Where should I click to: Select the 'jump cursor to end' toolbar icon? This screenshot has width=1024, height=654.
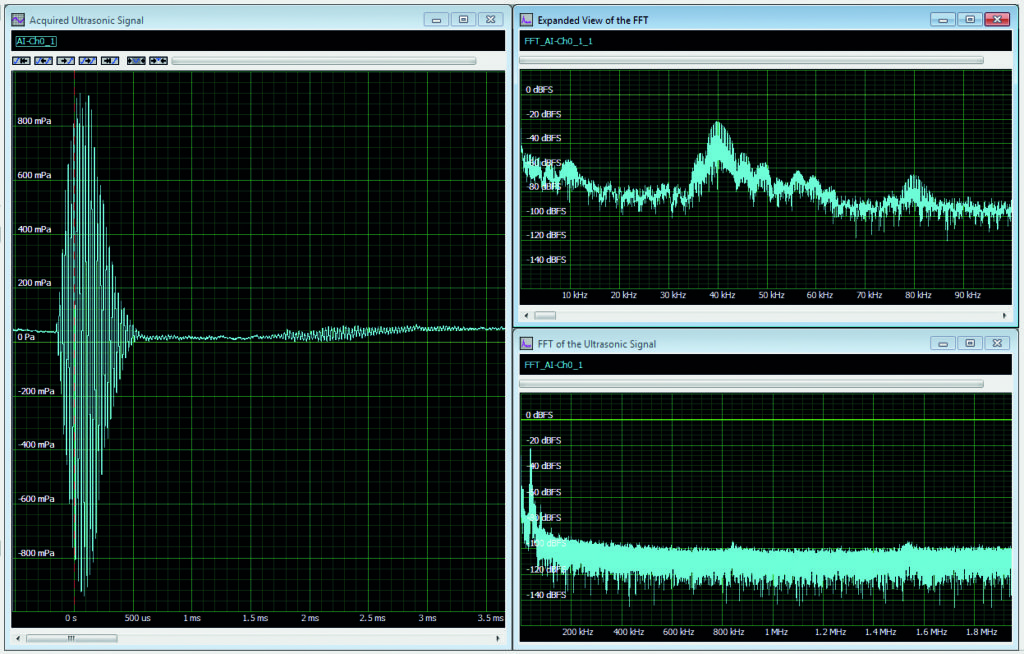click(110, 60)
